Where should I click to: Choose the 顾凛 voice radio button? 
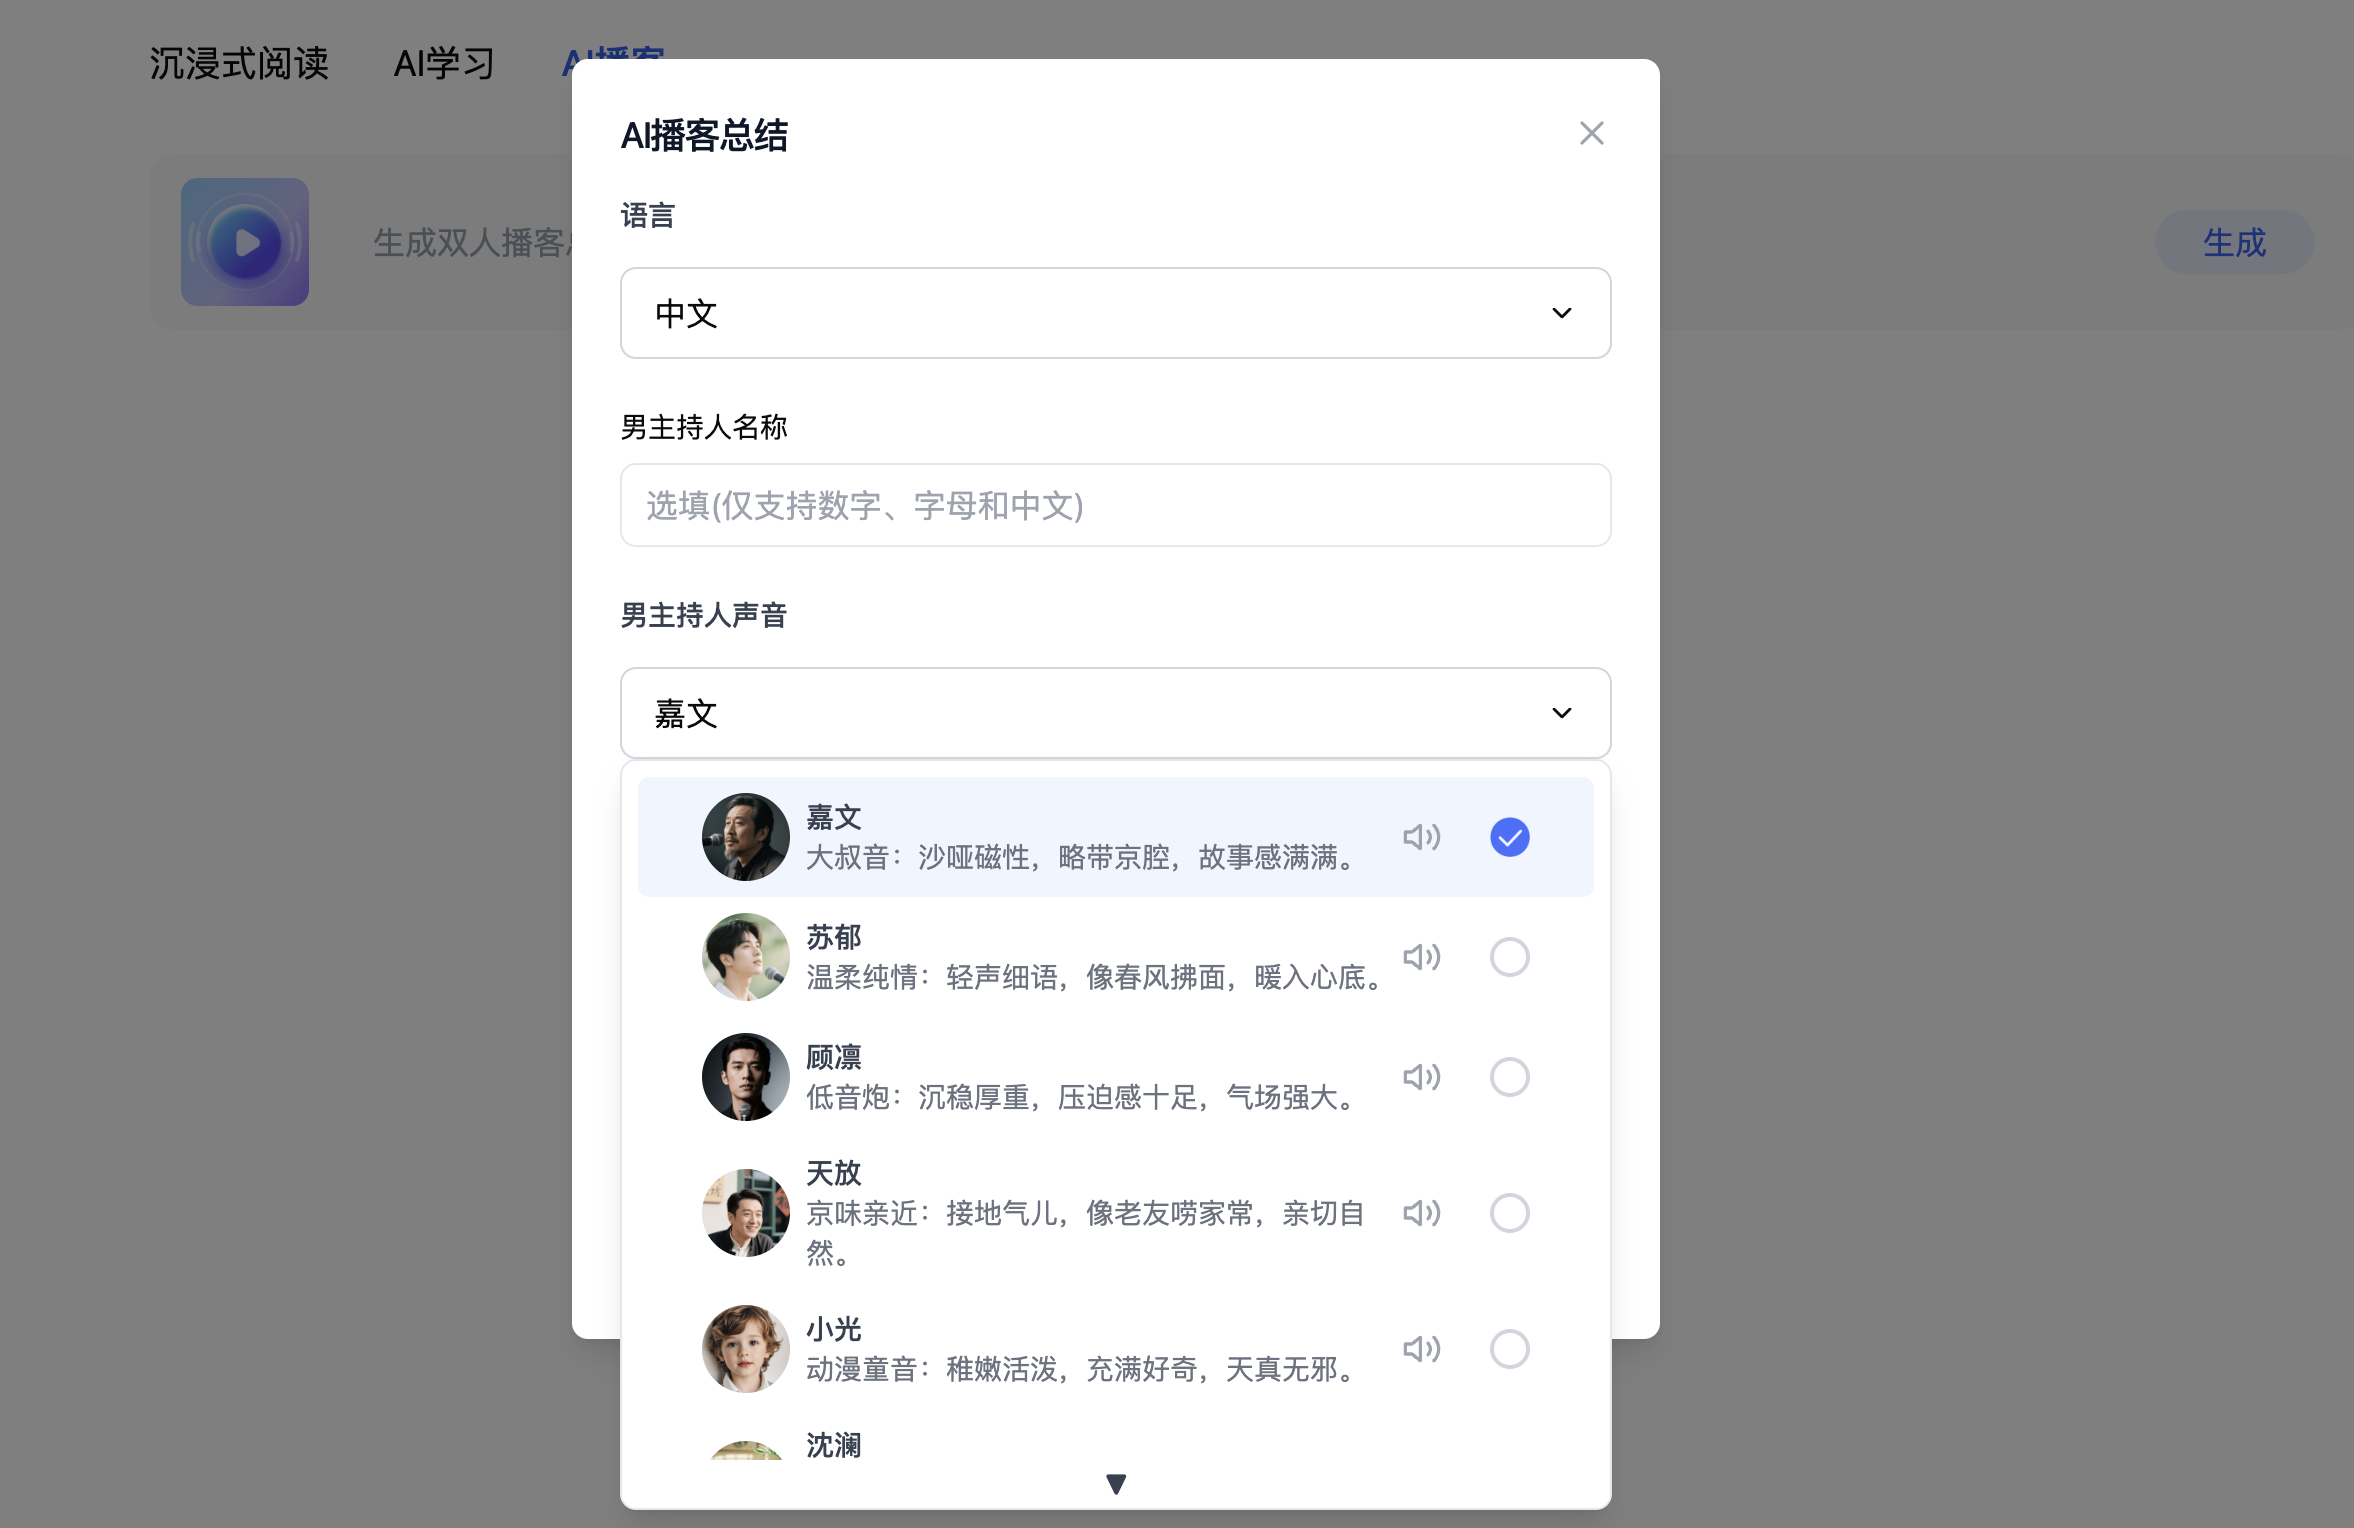click(1509, 1077)
